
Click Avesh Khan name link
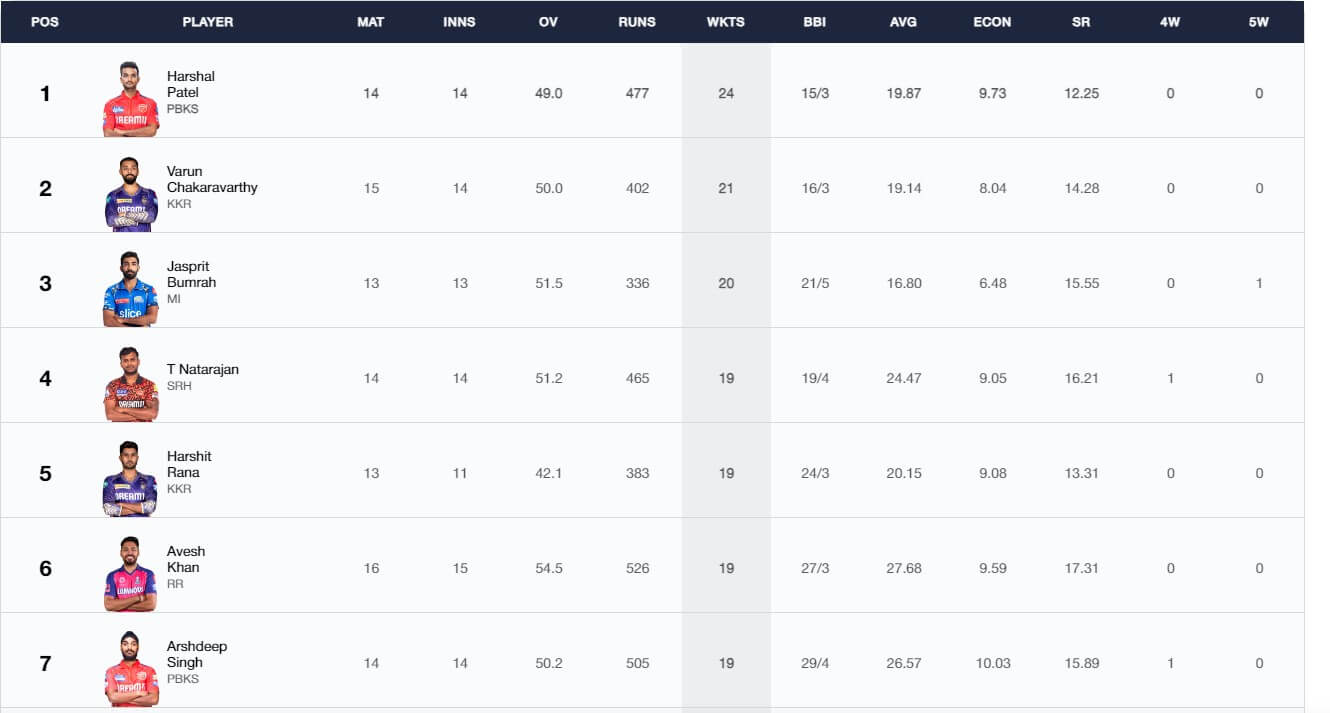click(x=186, y=559)
